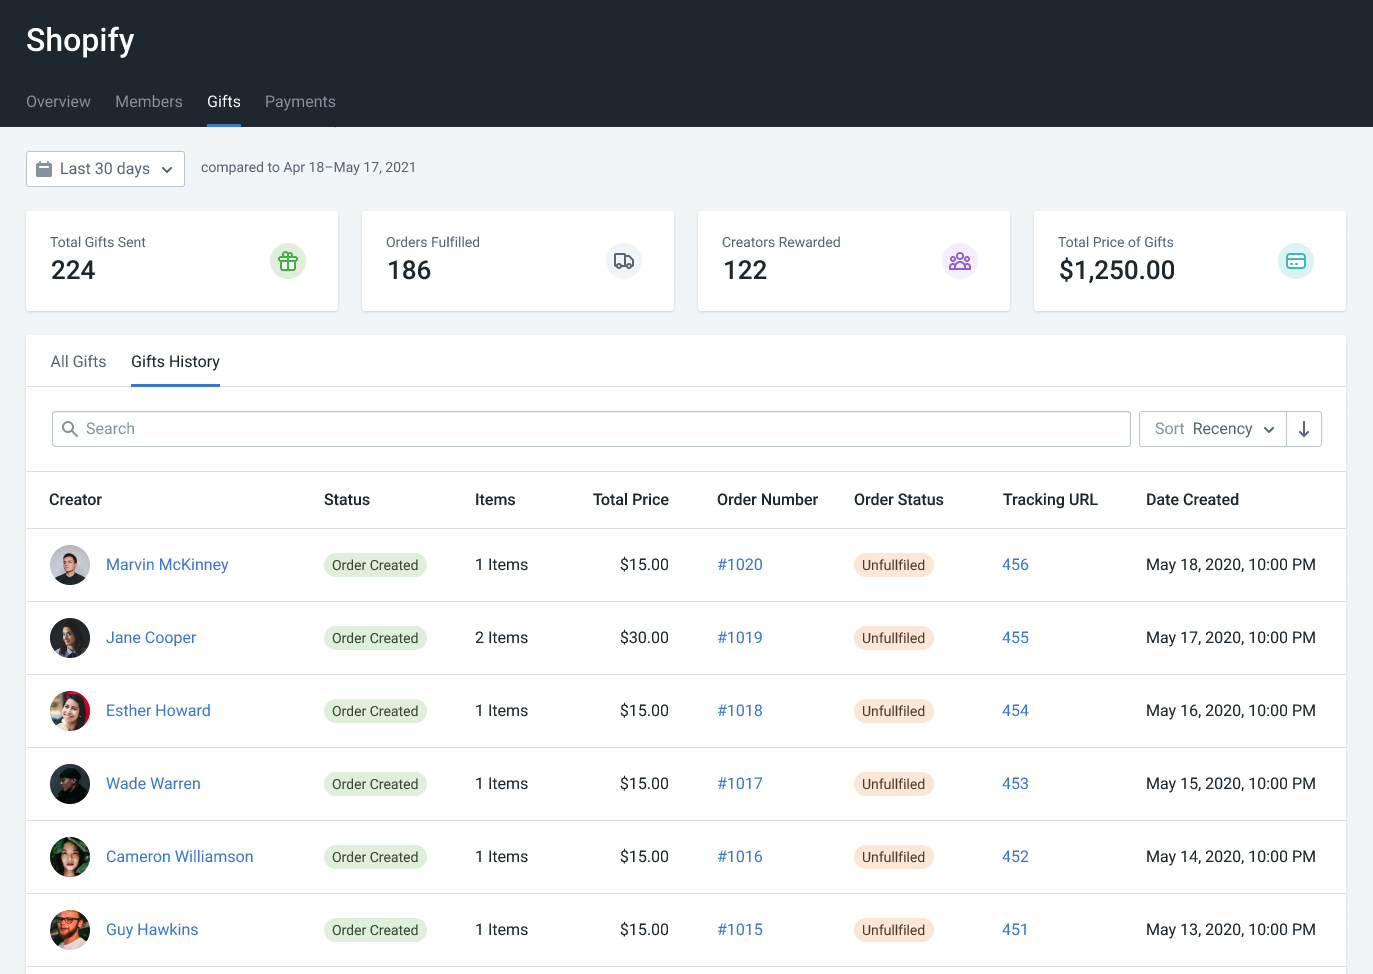Open the Last 30 days date dropdown

coord(105,169)
